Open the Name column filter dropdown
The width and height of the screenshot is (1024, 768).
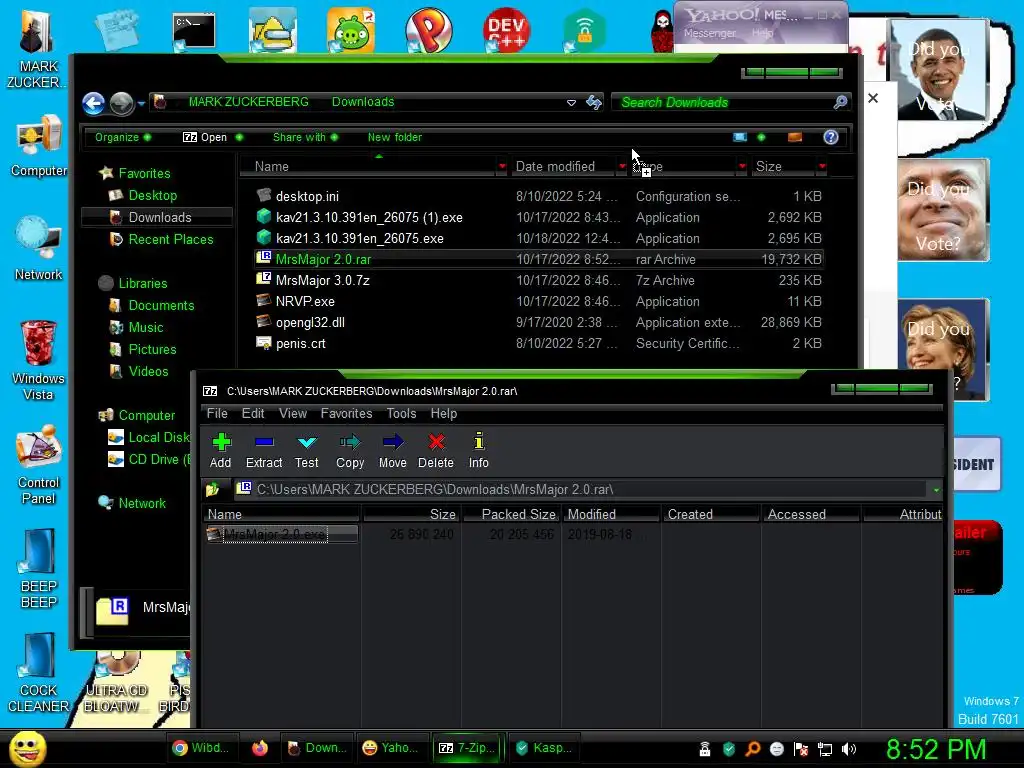pyautogui.click(x=502, y=167)
